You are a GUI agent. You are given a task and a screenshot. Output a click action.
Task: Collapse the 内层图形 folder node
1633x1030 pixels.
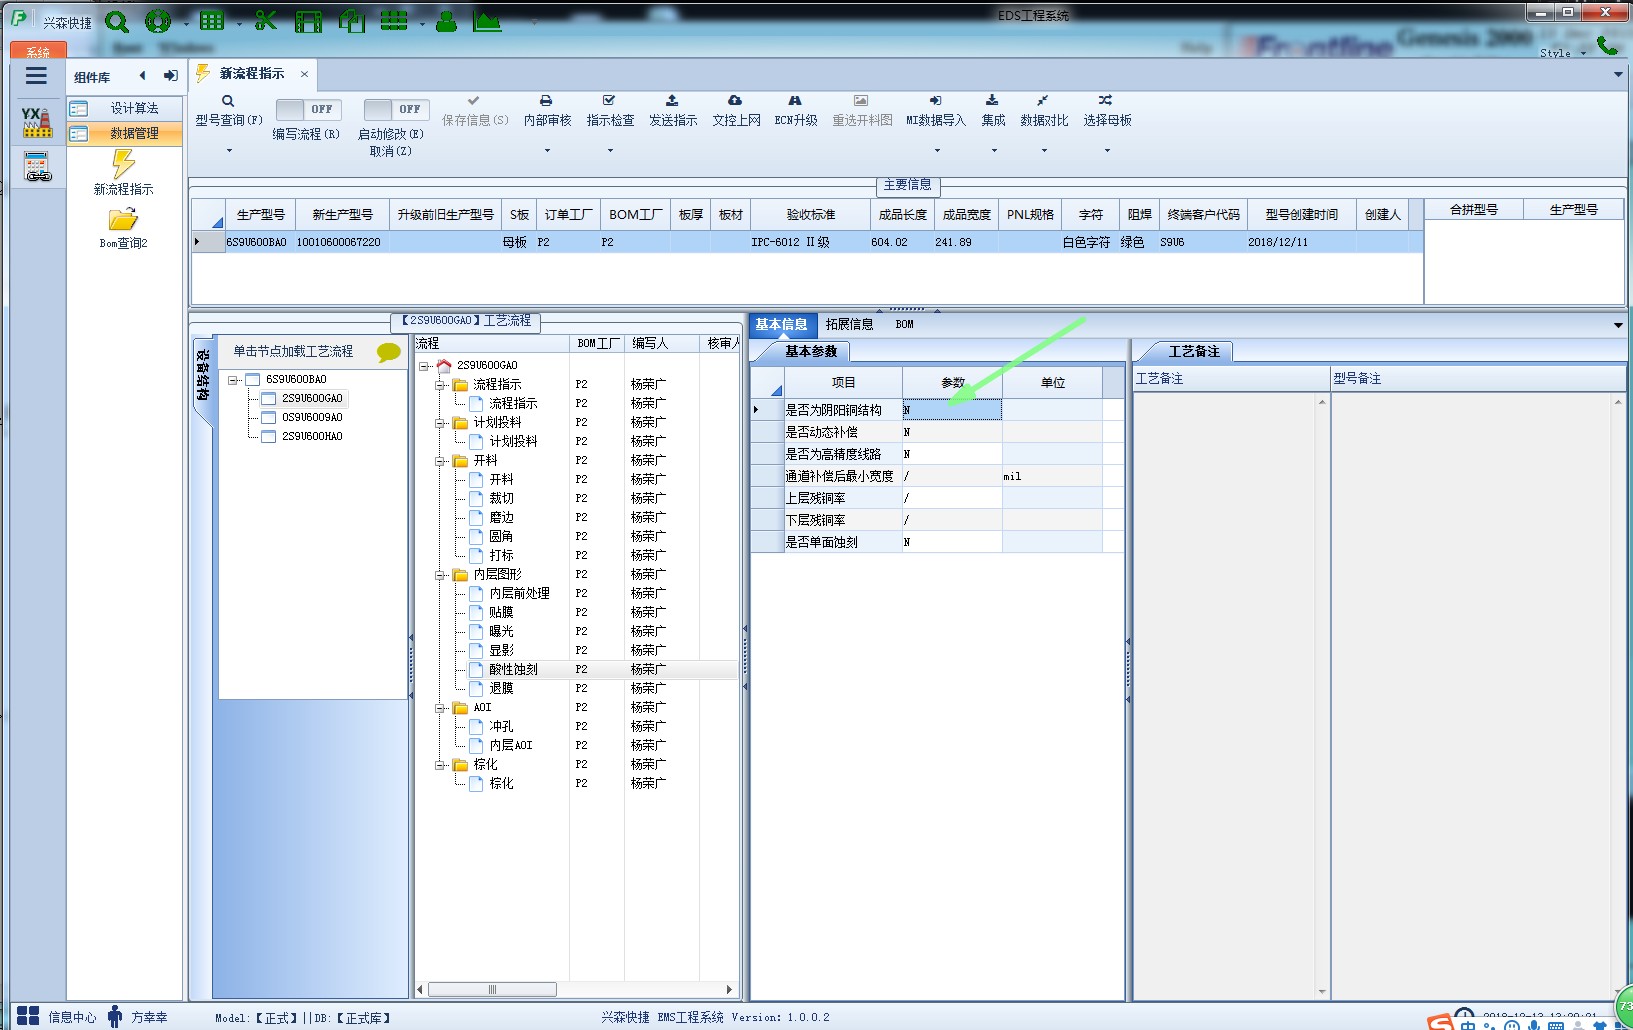[x=440, y=575]
